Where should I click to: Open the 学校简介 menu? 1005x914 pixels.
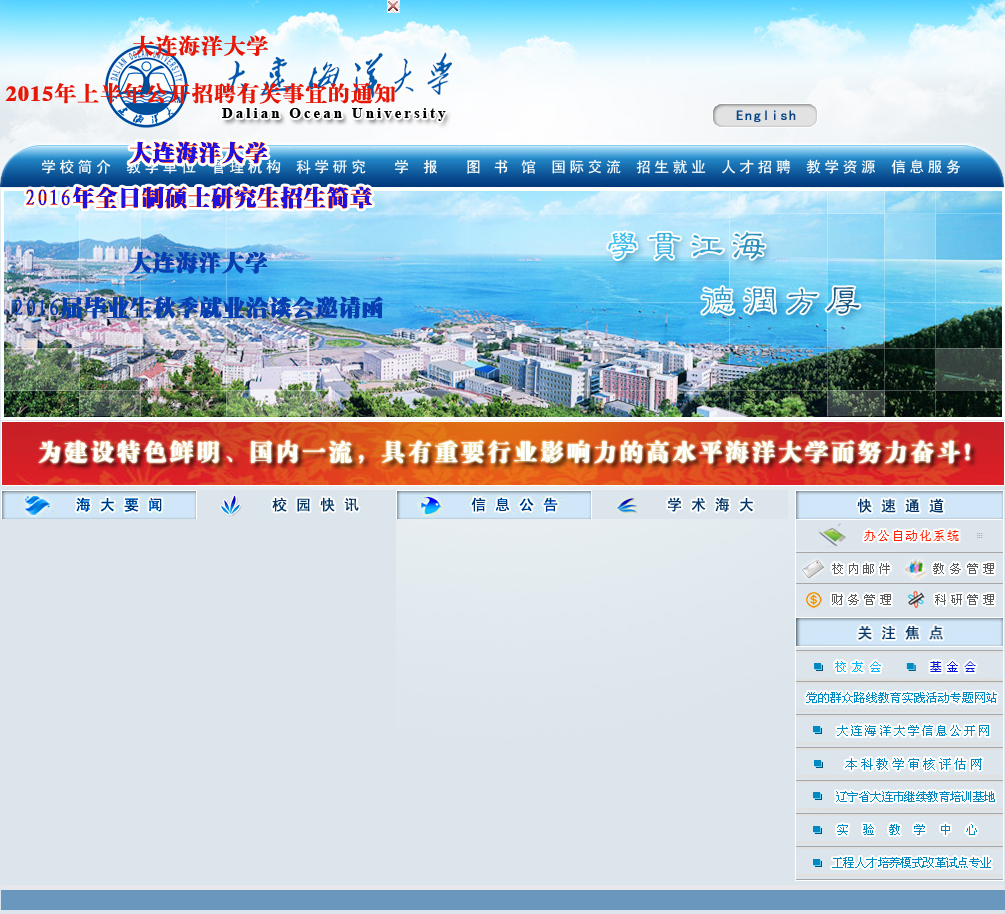pos(76,167)
